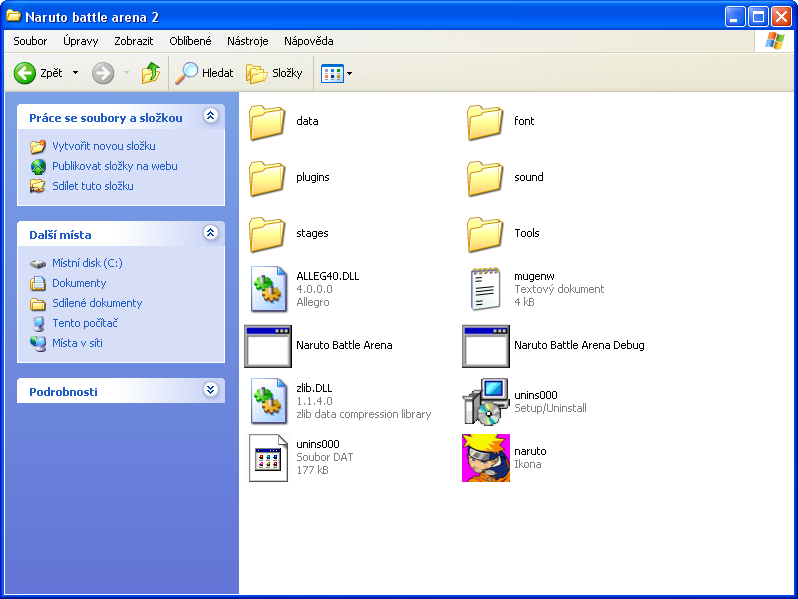Select the unins000 DAT file icon
The width and height of the screenshot is (798, 599).
268,458
